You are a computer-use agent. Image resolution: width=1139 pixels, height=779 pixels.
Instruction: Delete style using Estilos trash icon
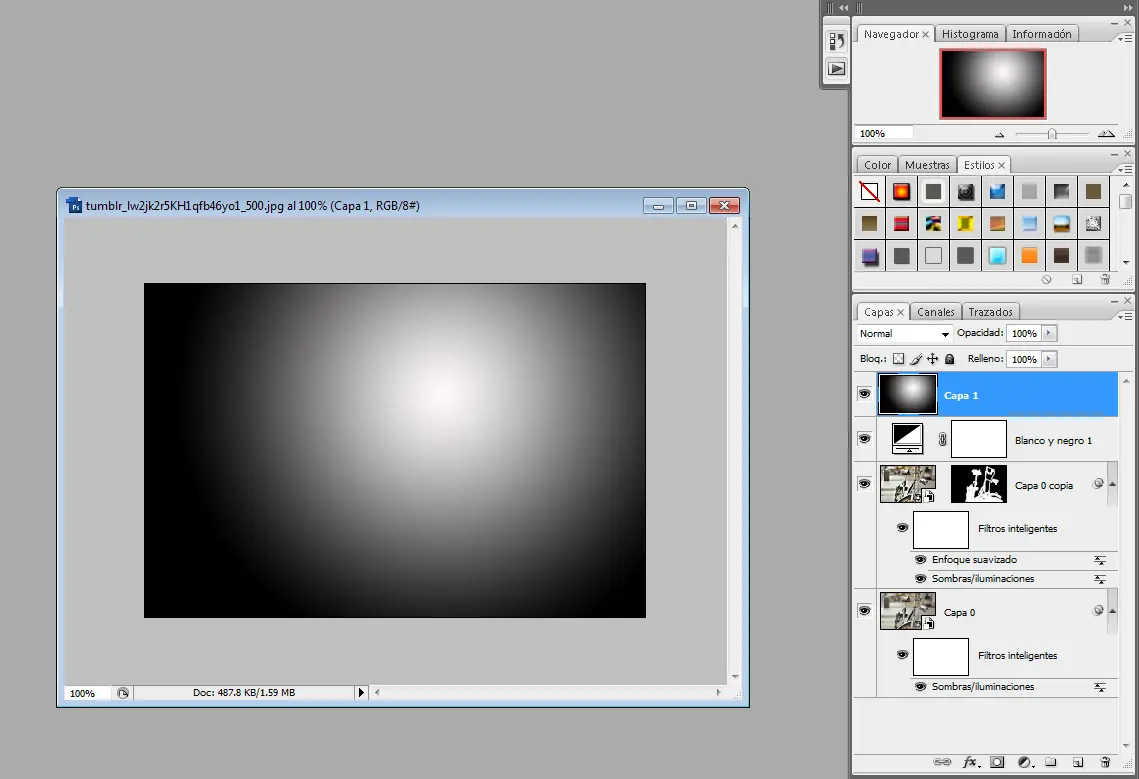(1105, 279)
